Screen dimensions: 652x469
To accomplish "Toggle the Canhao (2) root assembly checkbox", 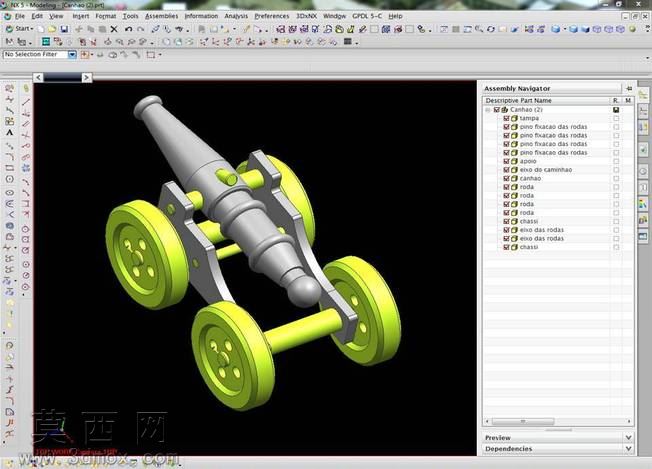I will (496, 110).
